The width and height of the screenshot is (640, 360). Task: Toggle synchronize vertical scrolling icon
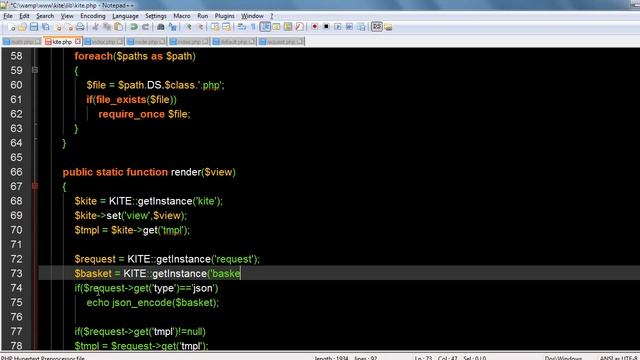(x=215, y=27)
